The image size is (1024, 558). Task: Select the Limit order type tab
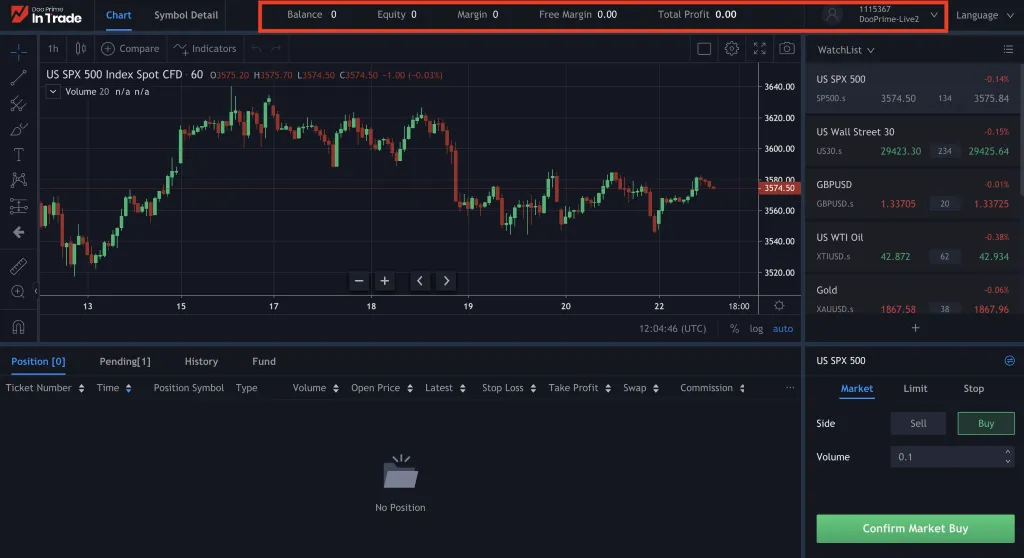pos(915,389)
